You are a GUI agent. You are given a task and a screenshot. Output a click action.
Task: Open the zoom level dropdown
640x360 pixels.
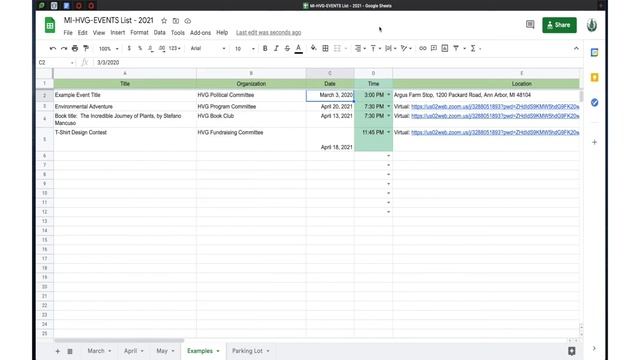(109, 49)
